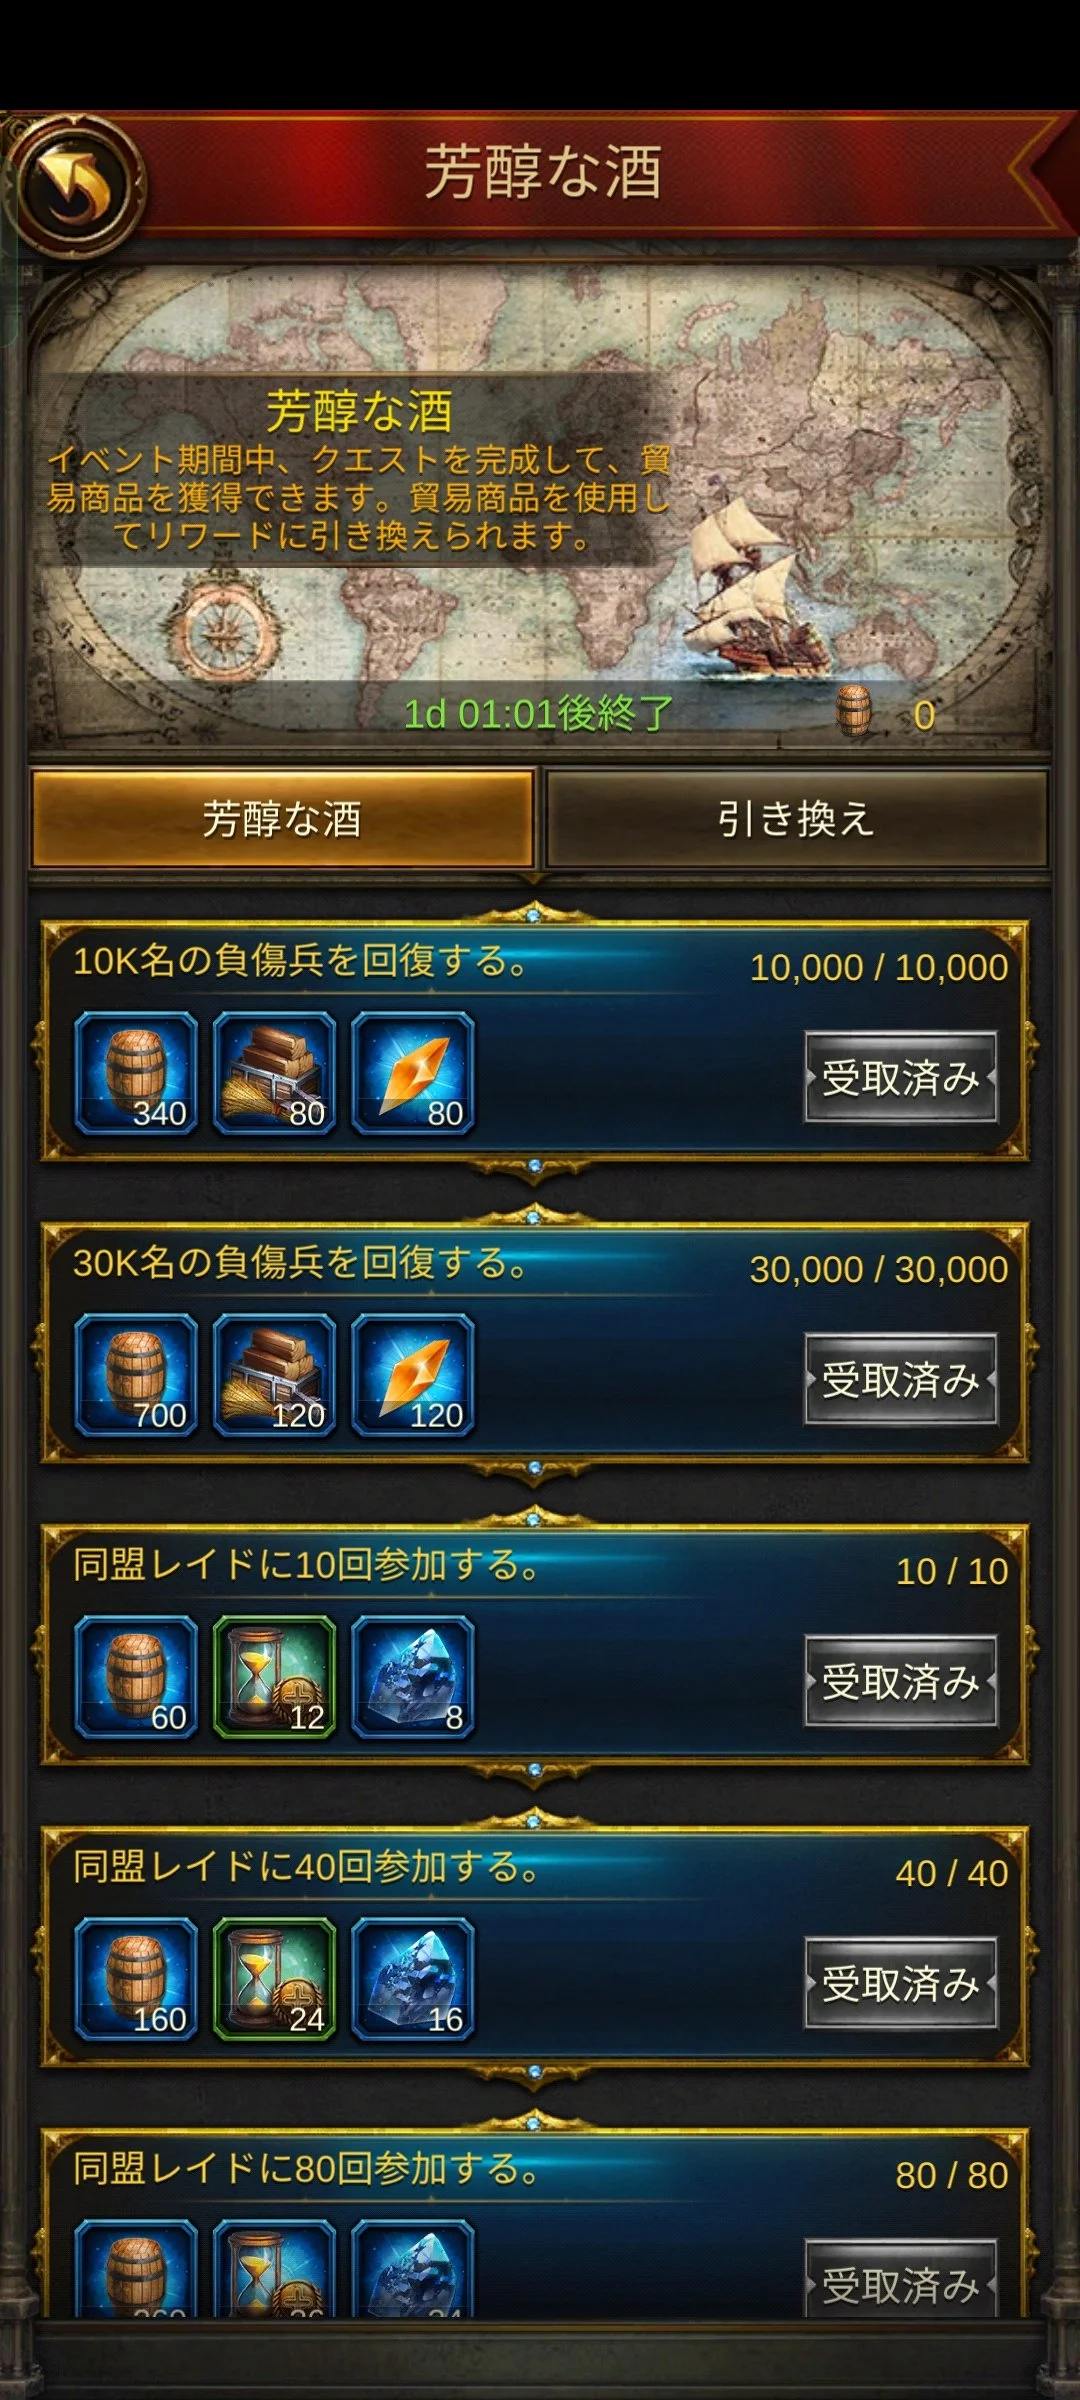Image resolution: width=1080 pixels, height=2400 pixels.
Task: Tap 受取済み button for 40 raids quest
Action: pos(901,1984)
